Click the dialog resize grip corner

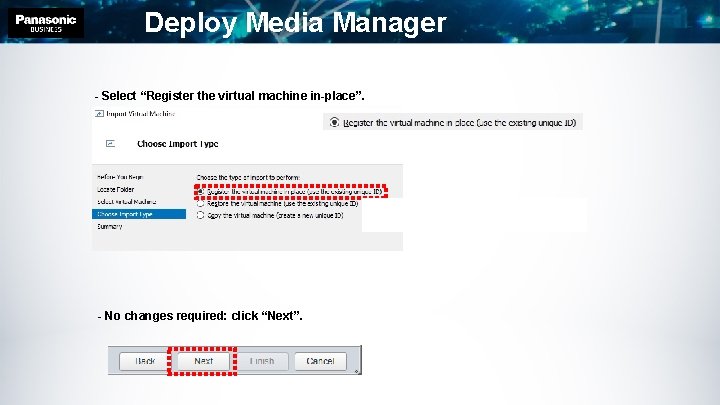357,371
